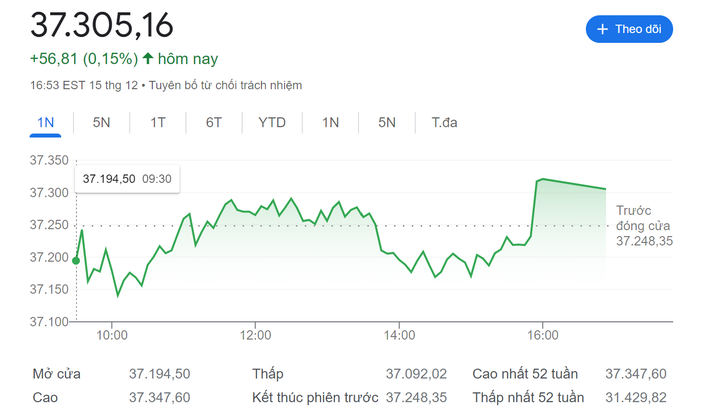Switch to the 1T range tab
The image size is (720, 414).
coord(158,123)
